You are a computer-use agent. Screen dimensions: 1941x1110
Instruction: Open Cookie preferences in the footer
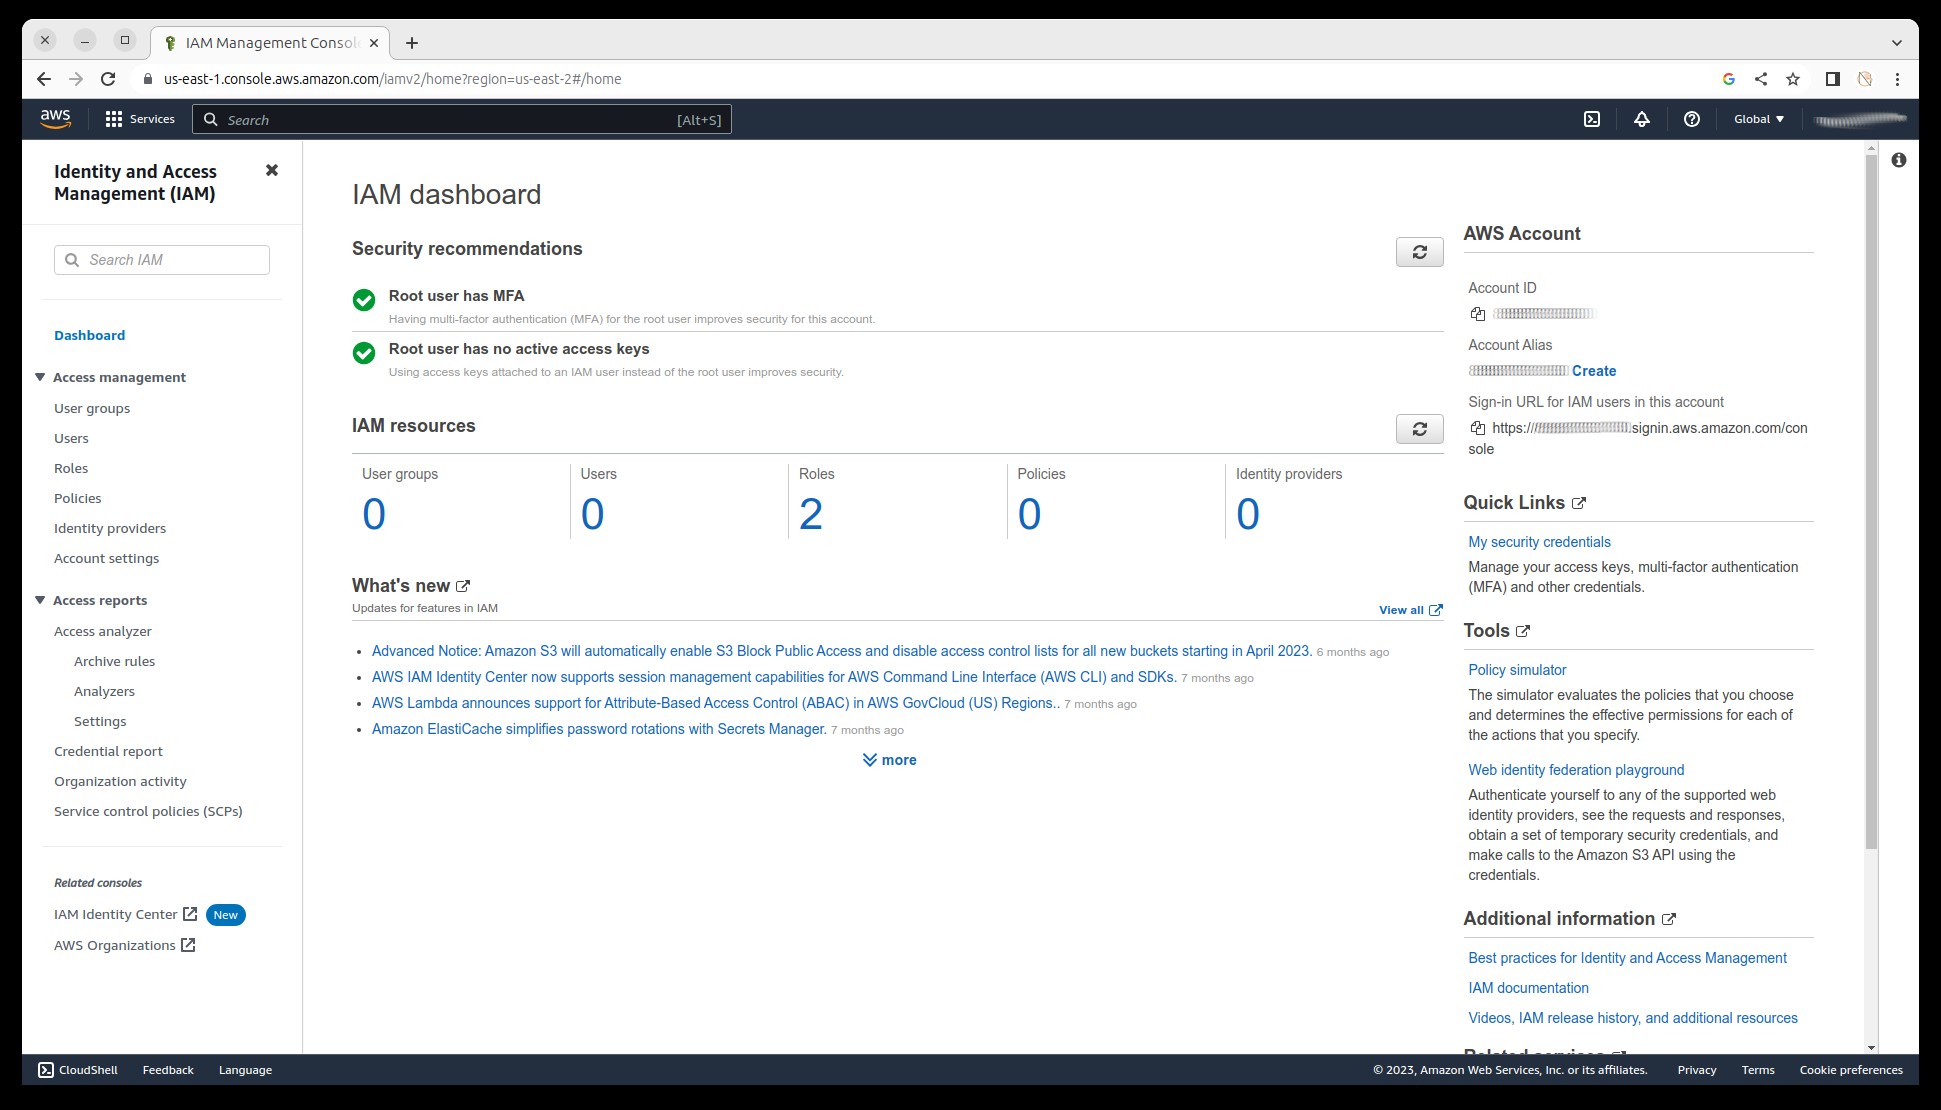point(1851,1070)
